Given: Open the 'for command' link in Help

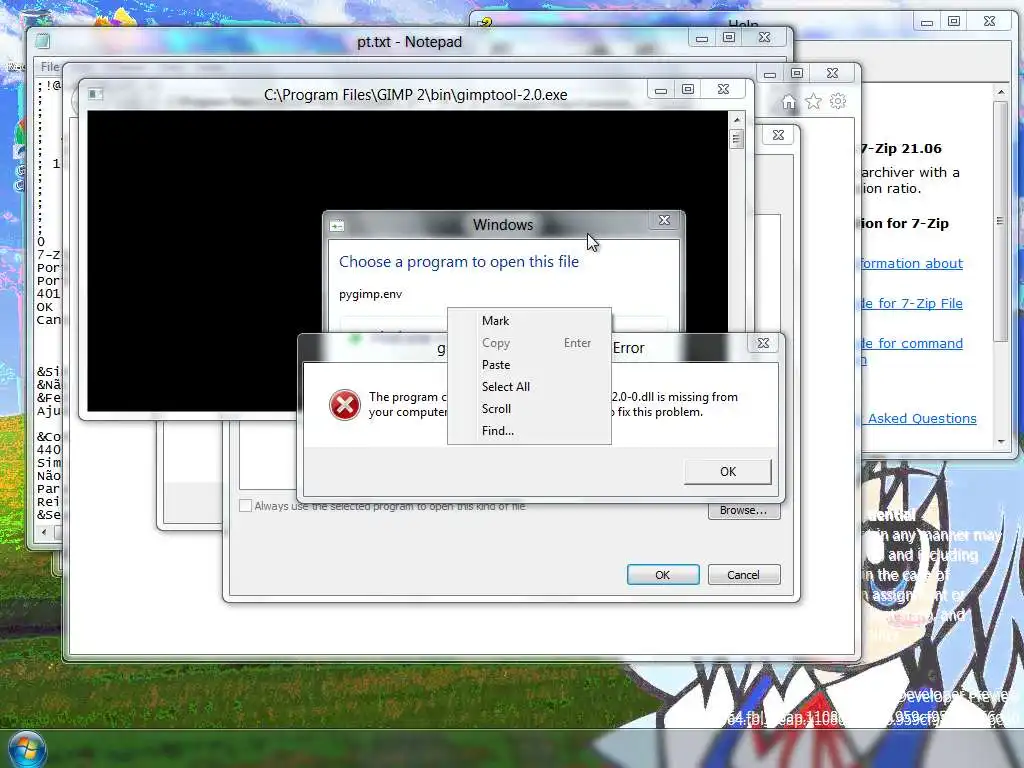Looking at the screenshot, I should click(x=911, y=344).
